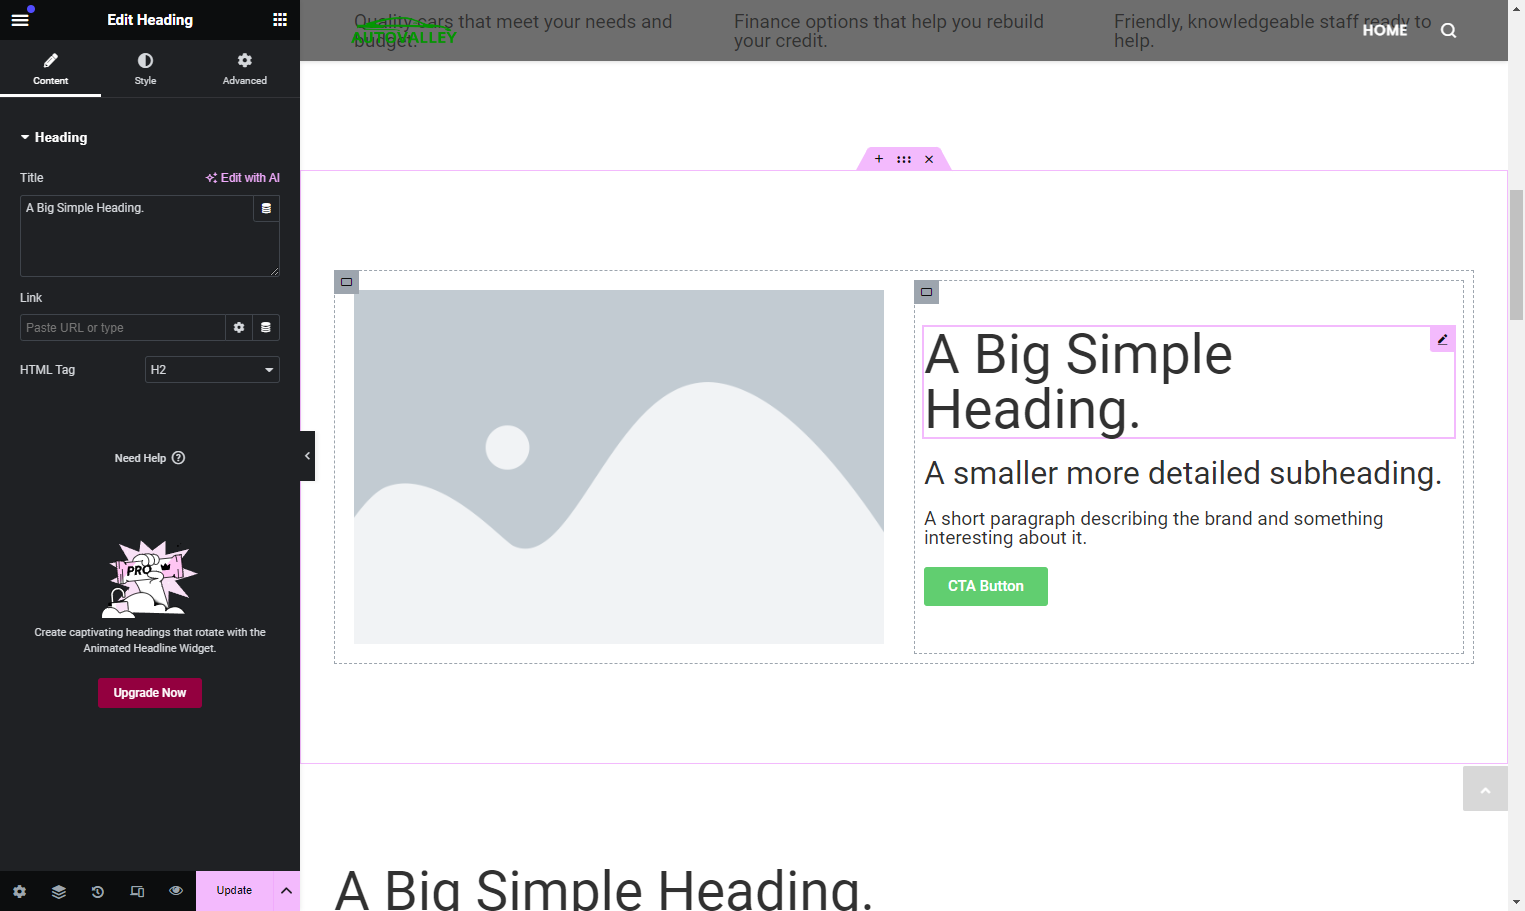Select the subheading text widget
The image size is (1525, 911).
[x=1183, y=473]
